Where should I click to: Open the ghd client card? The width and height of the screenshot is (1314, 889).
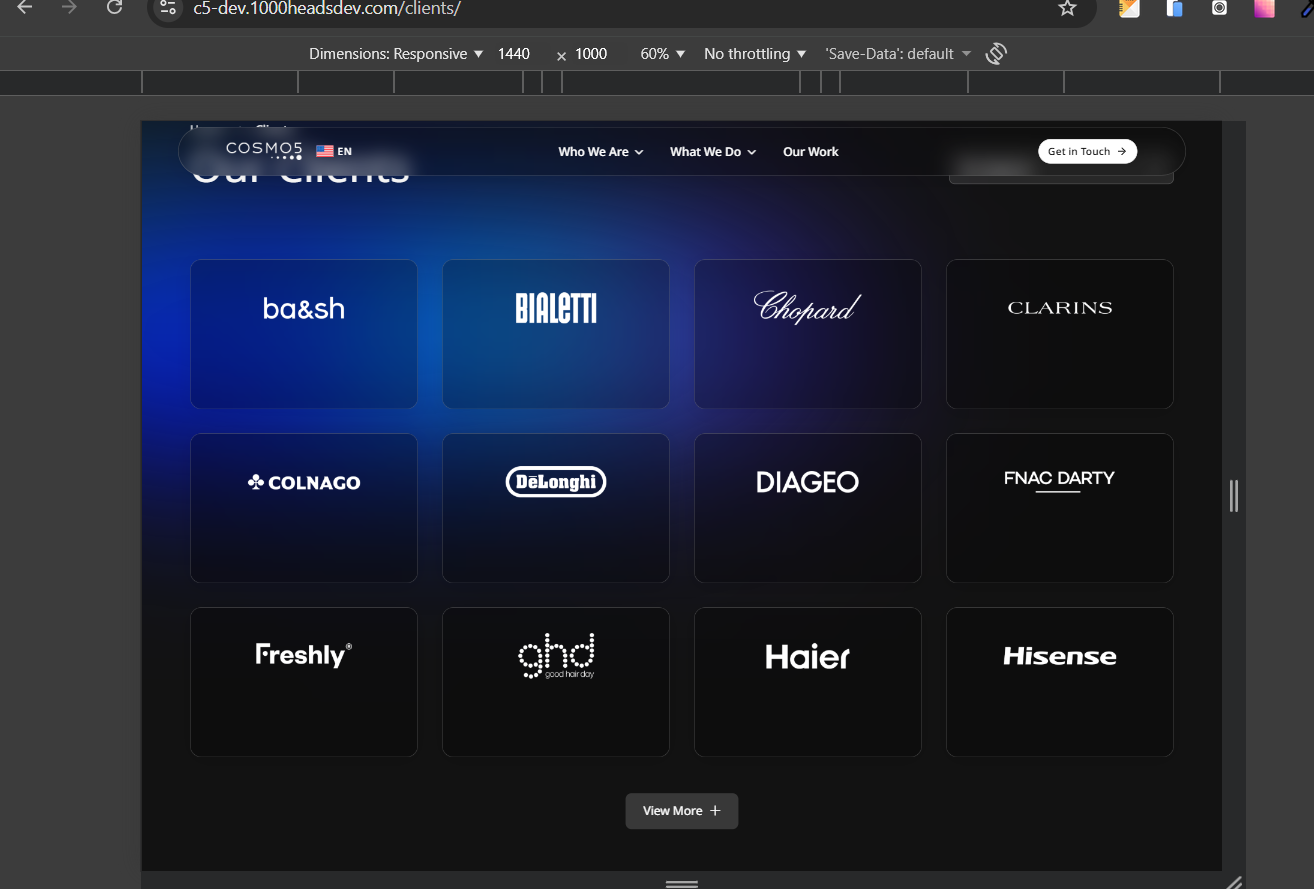(x=556, y=682)
